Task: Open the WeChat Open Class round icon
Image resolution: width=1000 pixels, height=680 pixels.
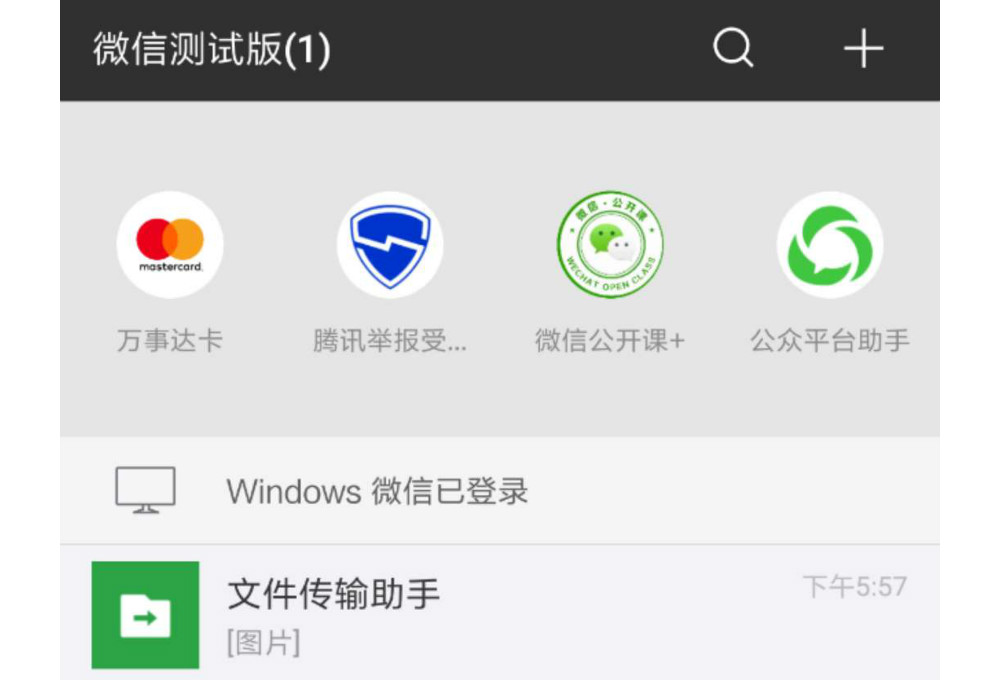Action: click(610, 244)
